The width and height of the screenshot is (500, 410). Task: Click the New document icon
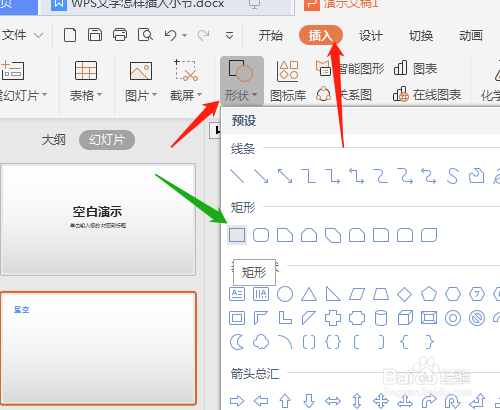click(x=70, y=35)
